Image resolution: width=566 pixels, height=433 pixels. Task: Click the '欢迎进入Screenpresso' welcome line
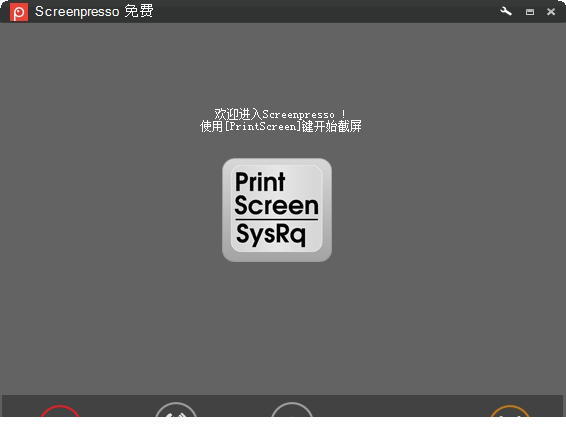tap(280, 114)
